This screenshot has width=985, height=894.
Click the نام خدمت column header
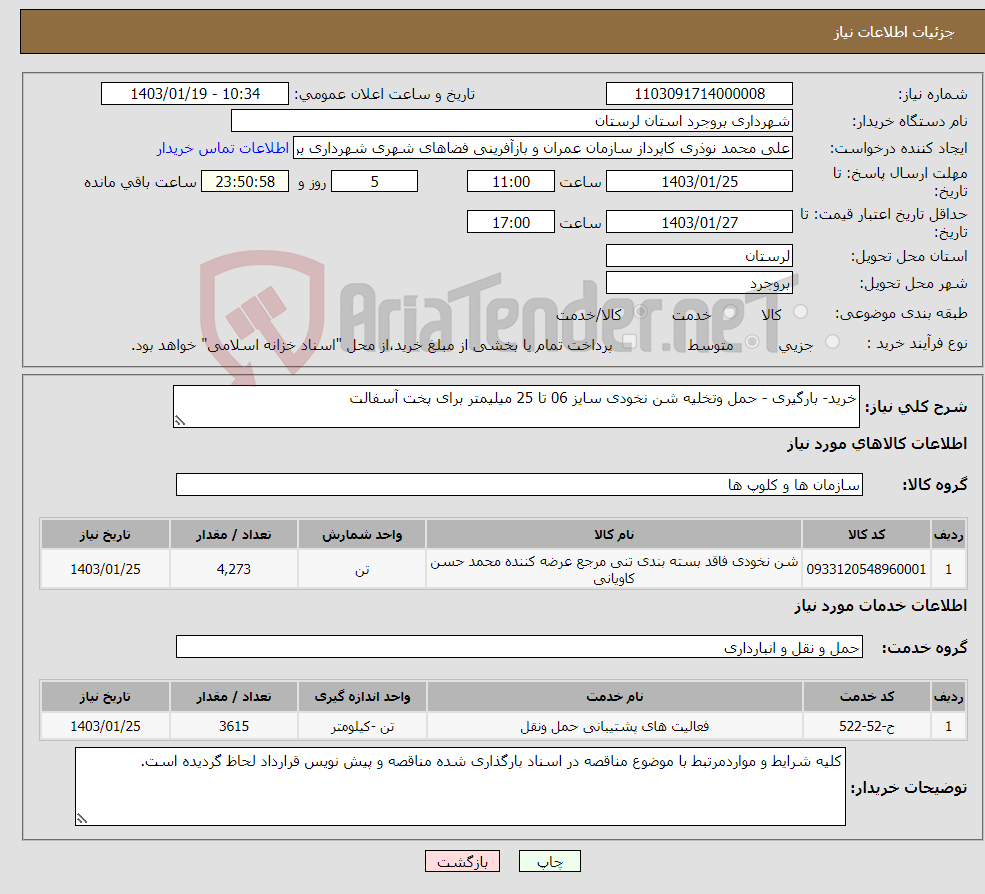coord(614,697)
